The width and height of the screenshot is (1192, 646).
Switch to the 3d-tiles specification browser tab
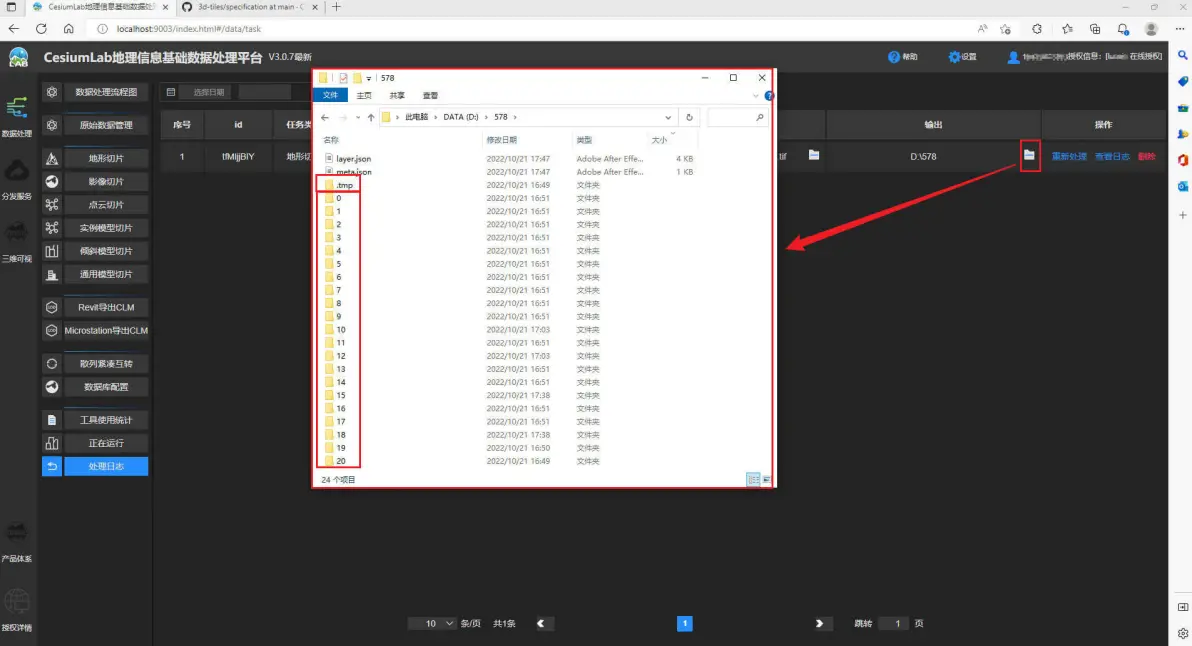[250, 7]
